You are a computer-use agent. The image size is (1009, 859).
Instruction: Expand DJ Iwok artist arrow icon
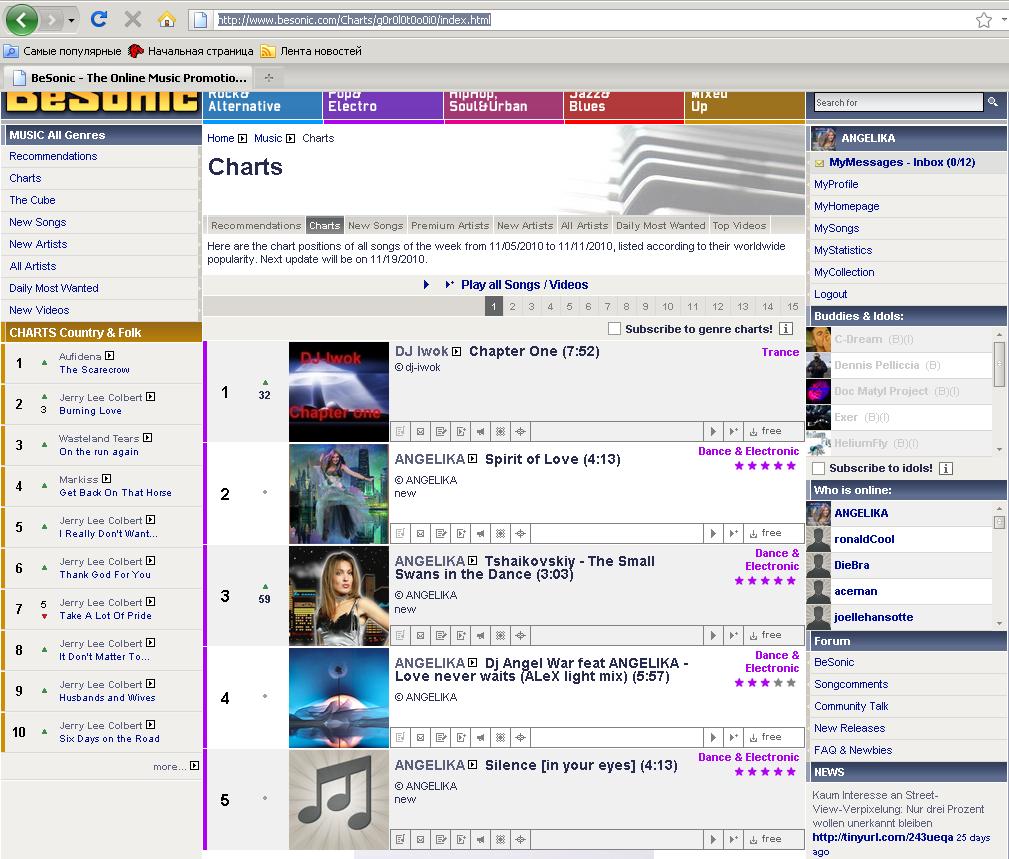click(x=456, y=351)
